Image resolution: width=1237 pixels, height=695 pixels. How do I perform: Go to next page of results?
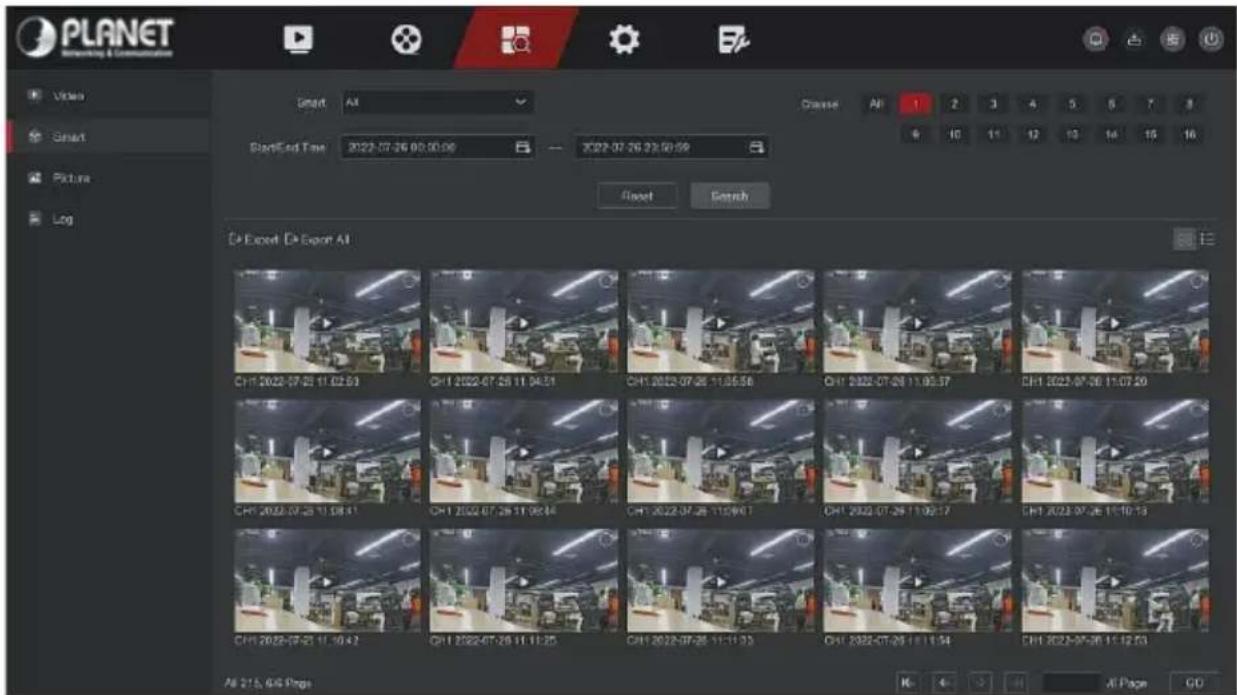tap(978, 682)
